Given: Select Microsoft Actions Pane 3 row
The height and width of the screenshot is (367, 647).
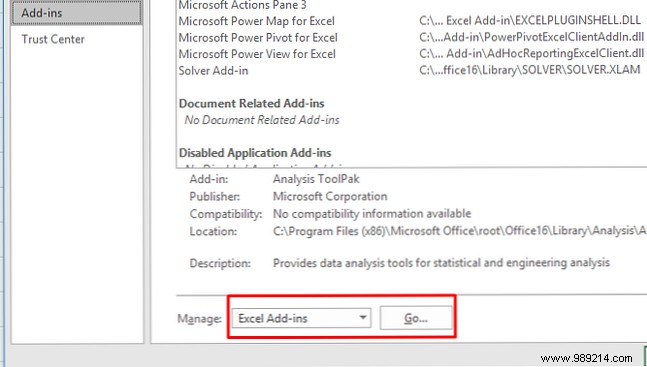Looking at the screenshot, I should [242, 5].
